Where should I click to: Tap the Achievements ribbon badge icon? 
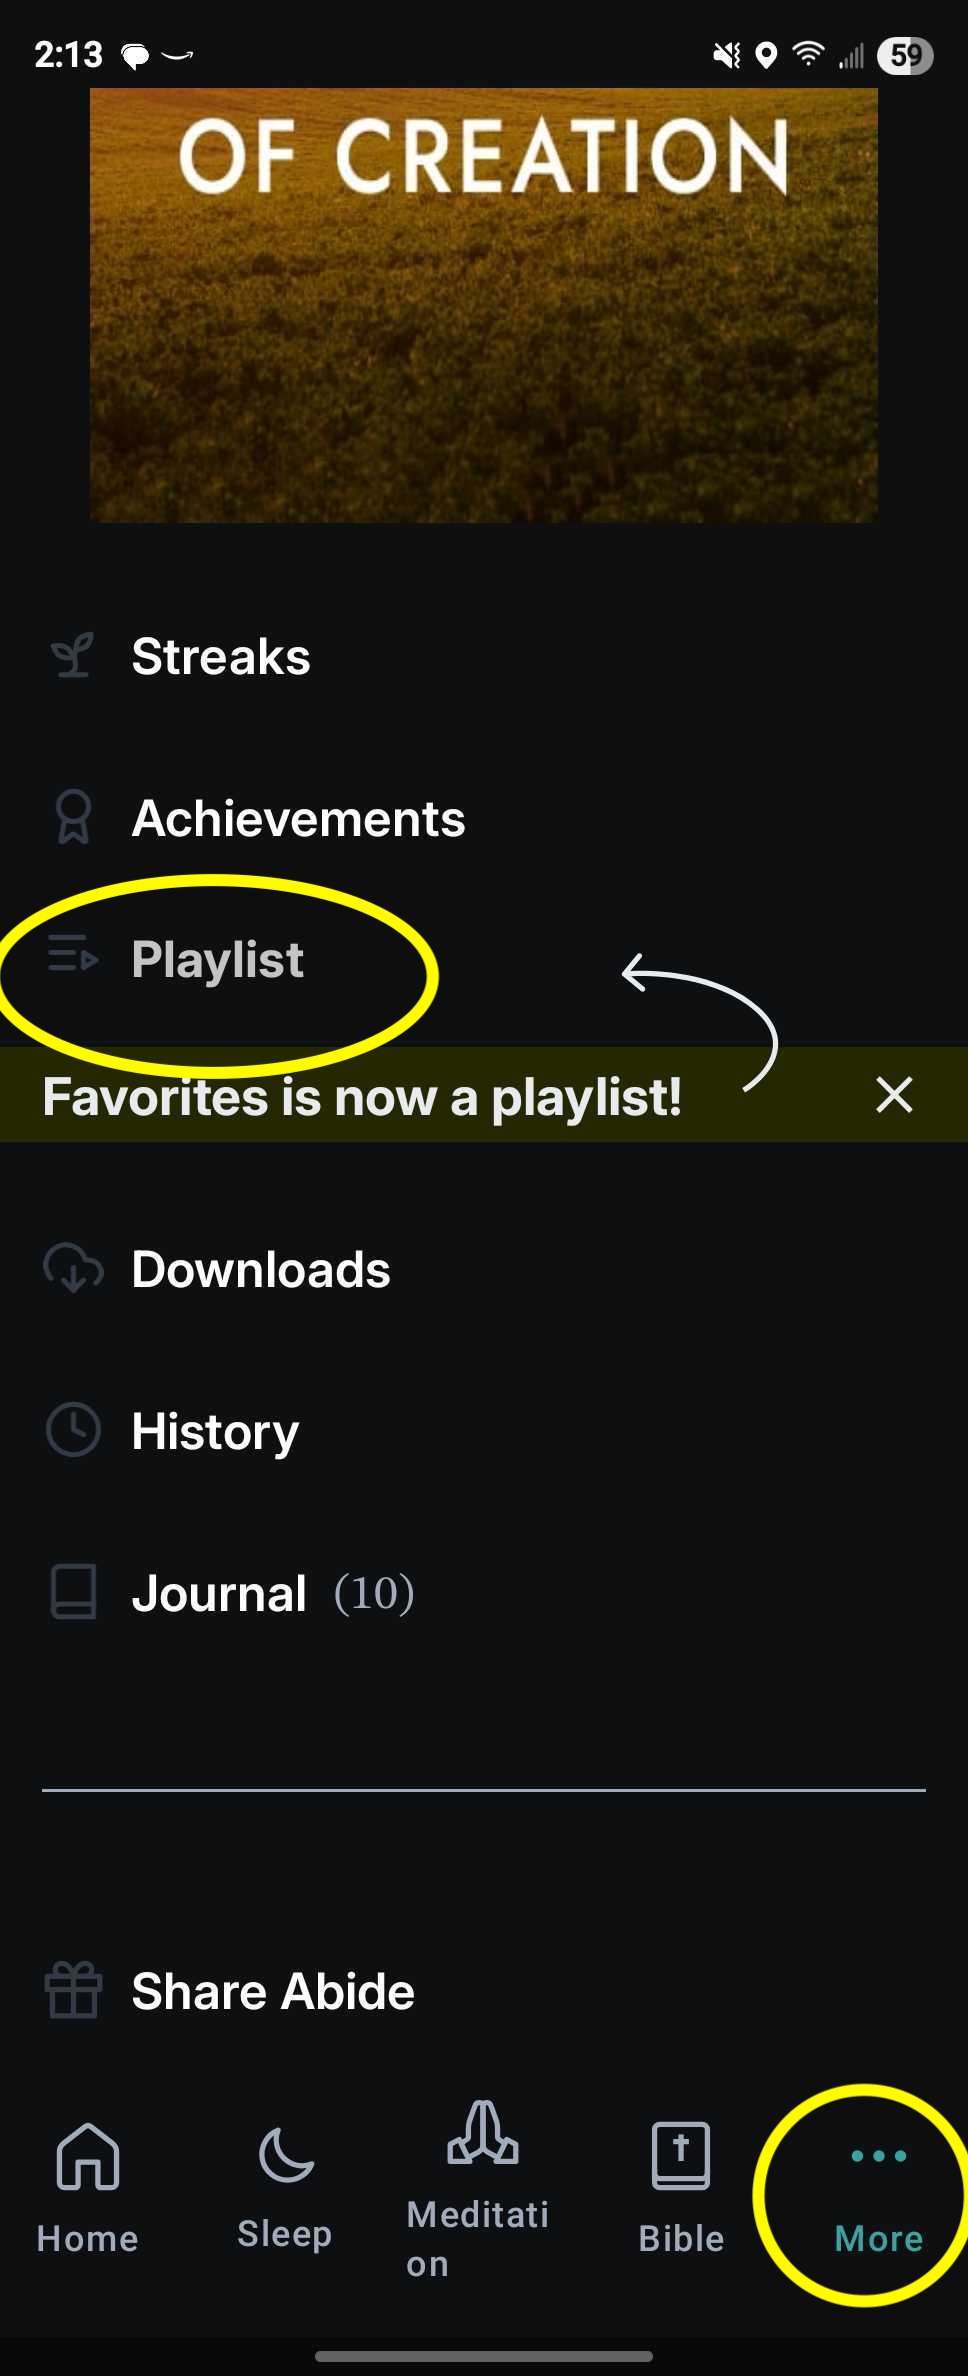coord(73,818)
